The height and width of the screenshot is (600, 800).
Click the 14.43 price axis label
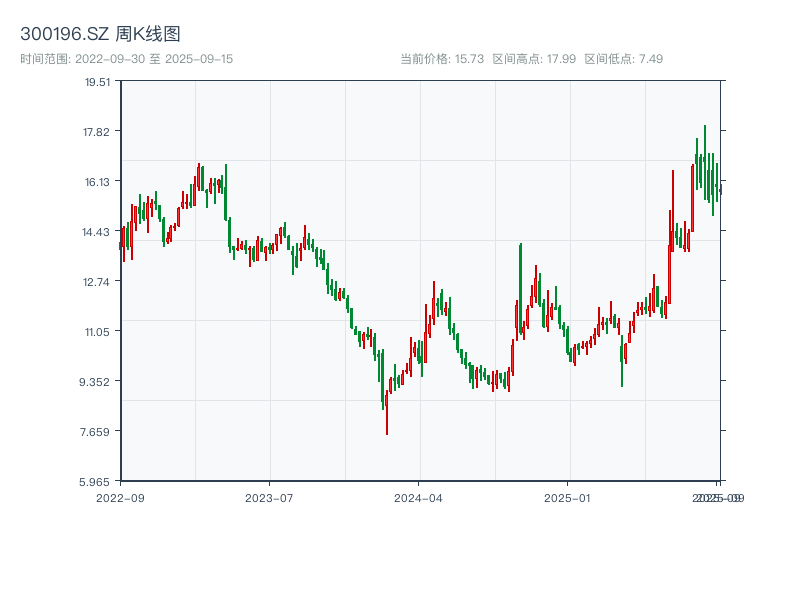click(97, 232)
